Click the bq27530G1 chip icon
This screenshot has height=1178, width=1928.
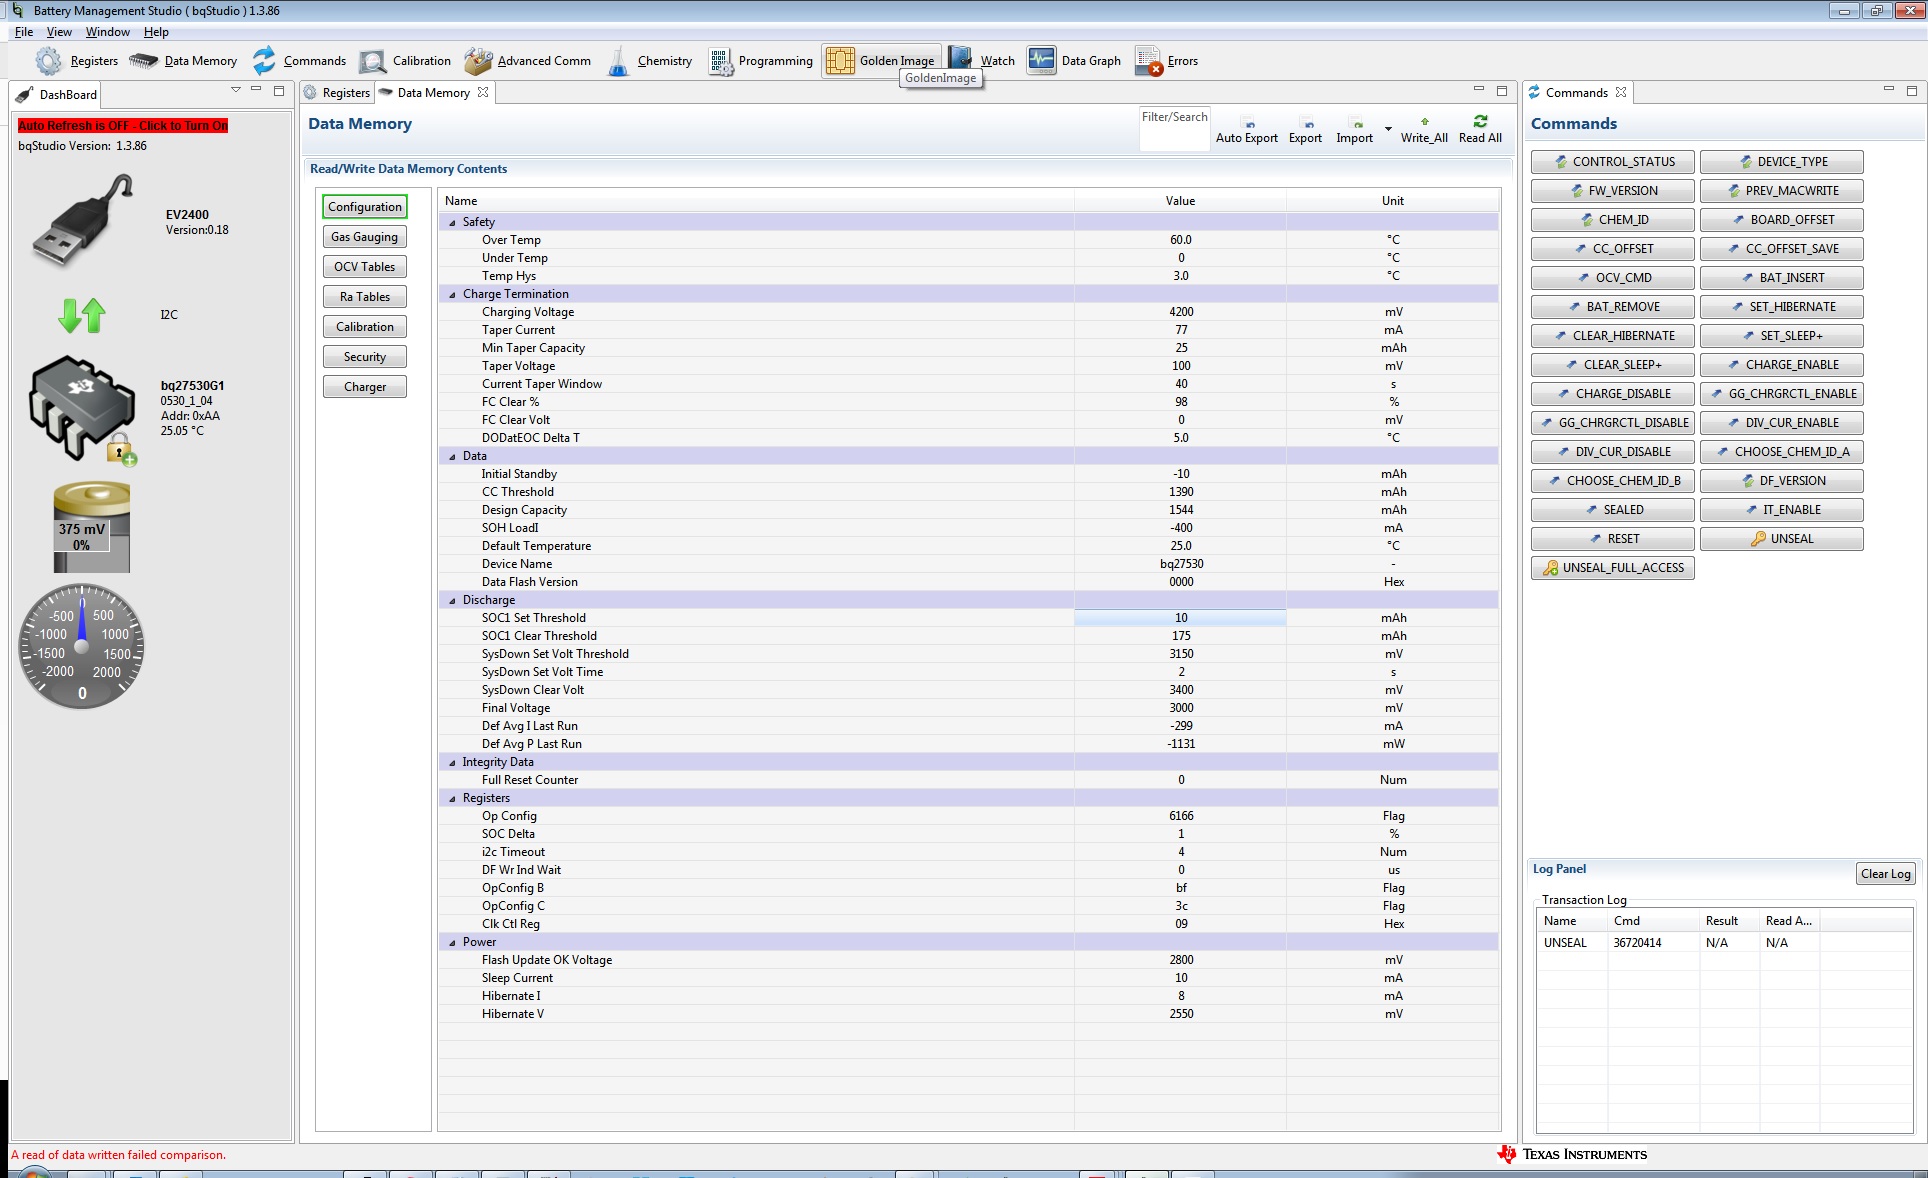click(82, 408)
